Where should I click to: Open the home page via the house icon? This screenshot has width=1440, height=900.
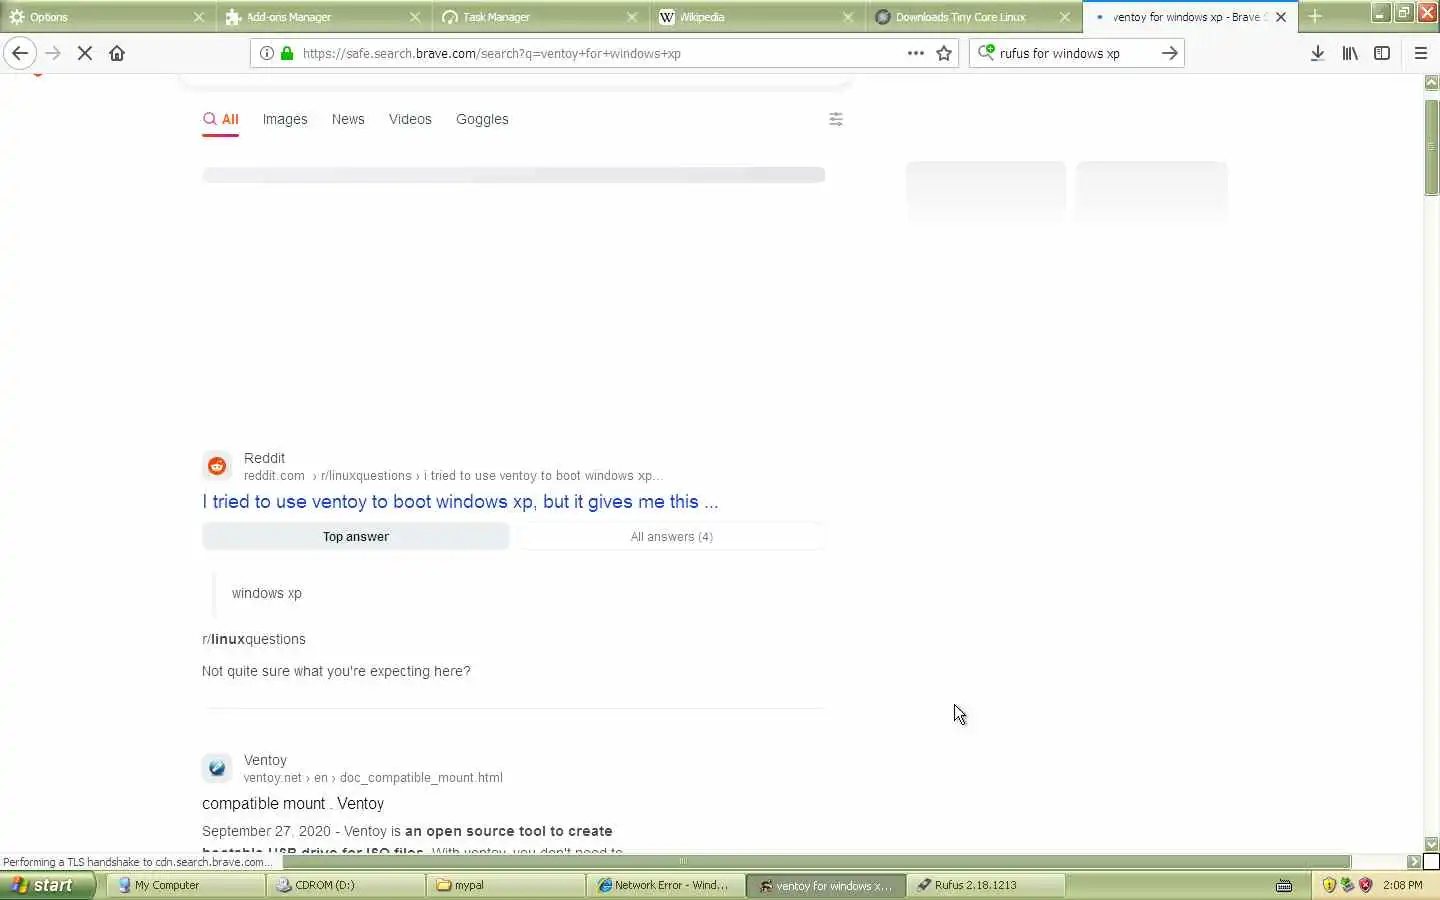click(x=117, y=53)
